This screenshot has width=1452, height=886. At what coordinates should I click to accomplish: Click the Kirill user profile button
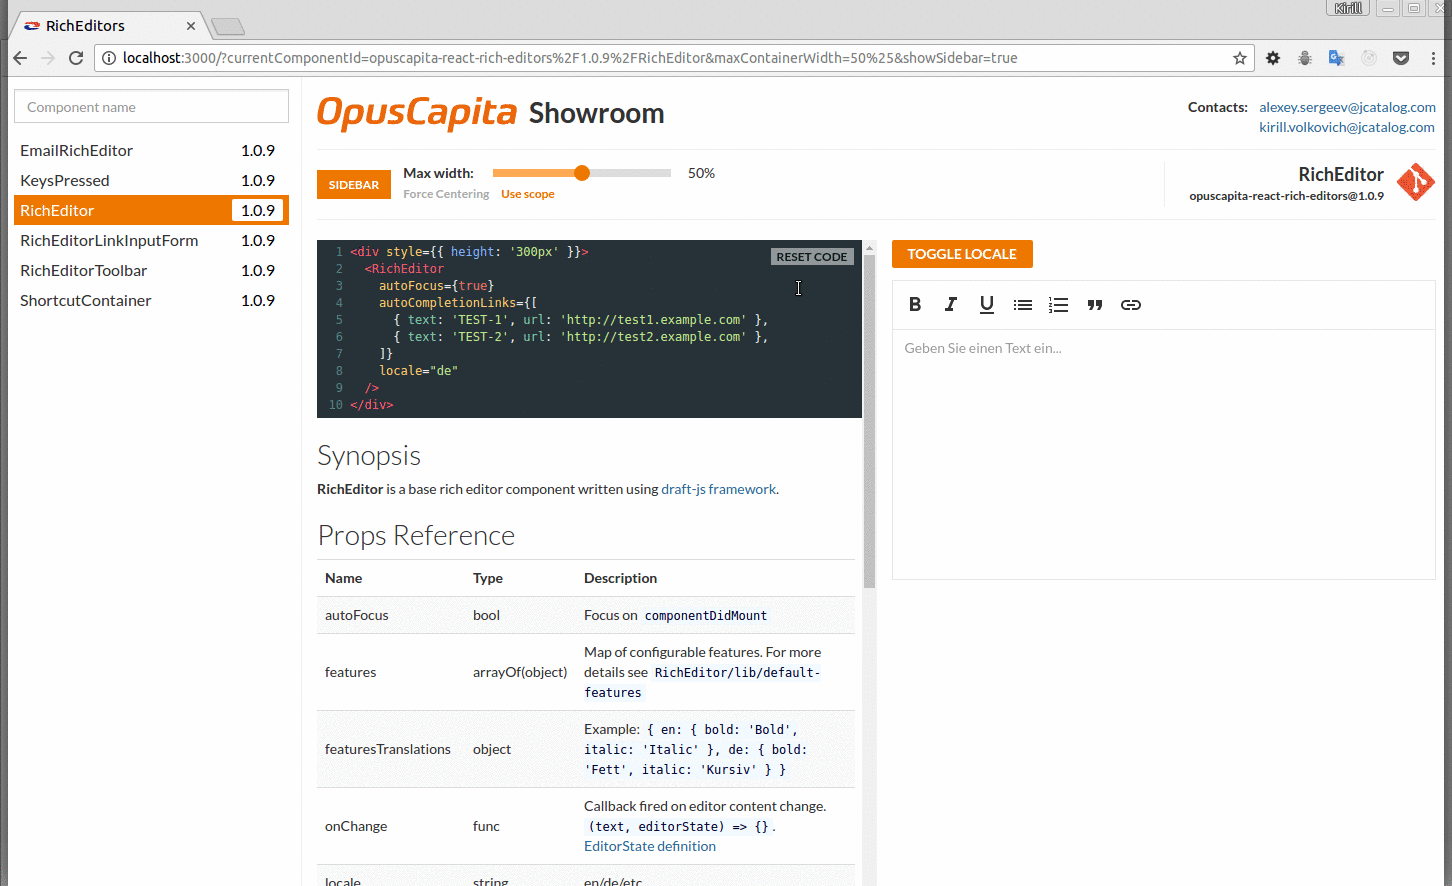[1349, 8]
